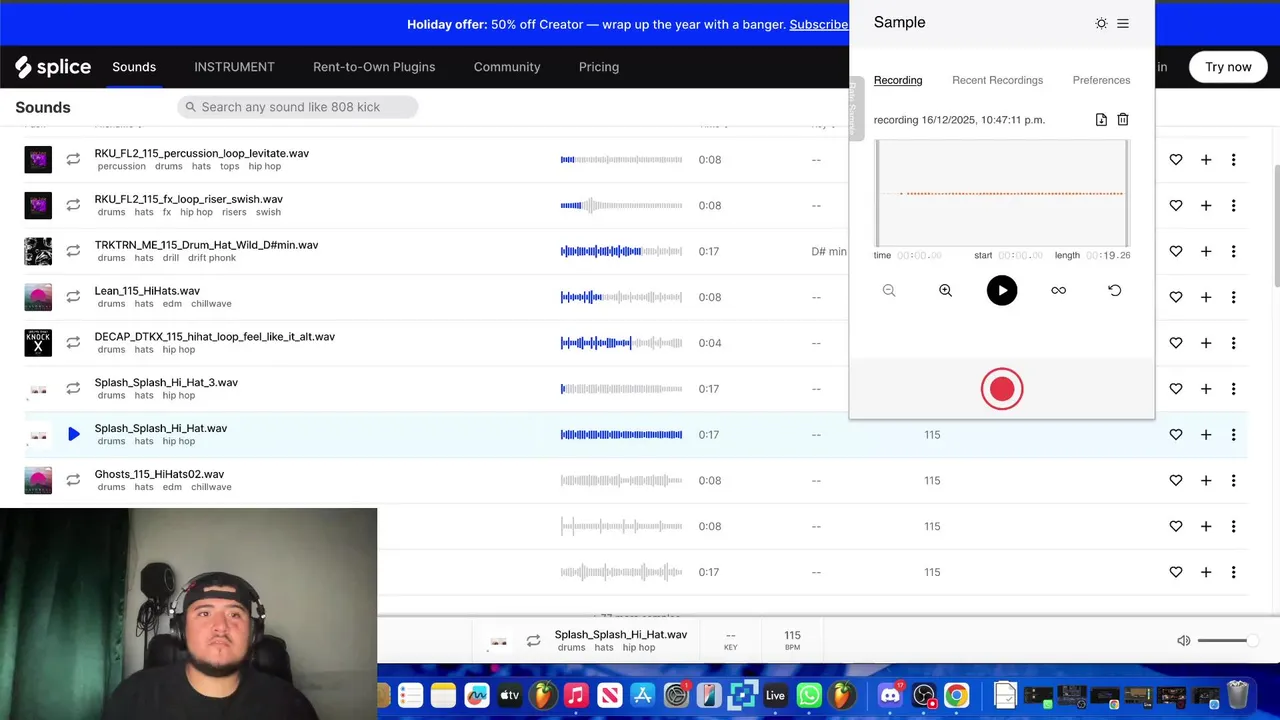Toggle loop playback in Sample panel
The image size is (1280, 720).
click(x=1058, y=290)
